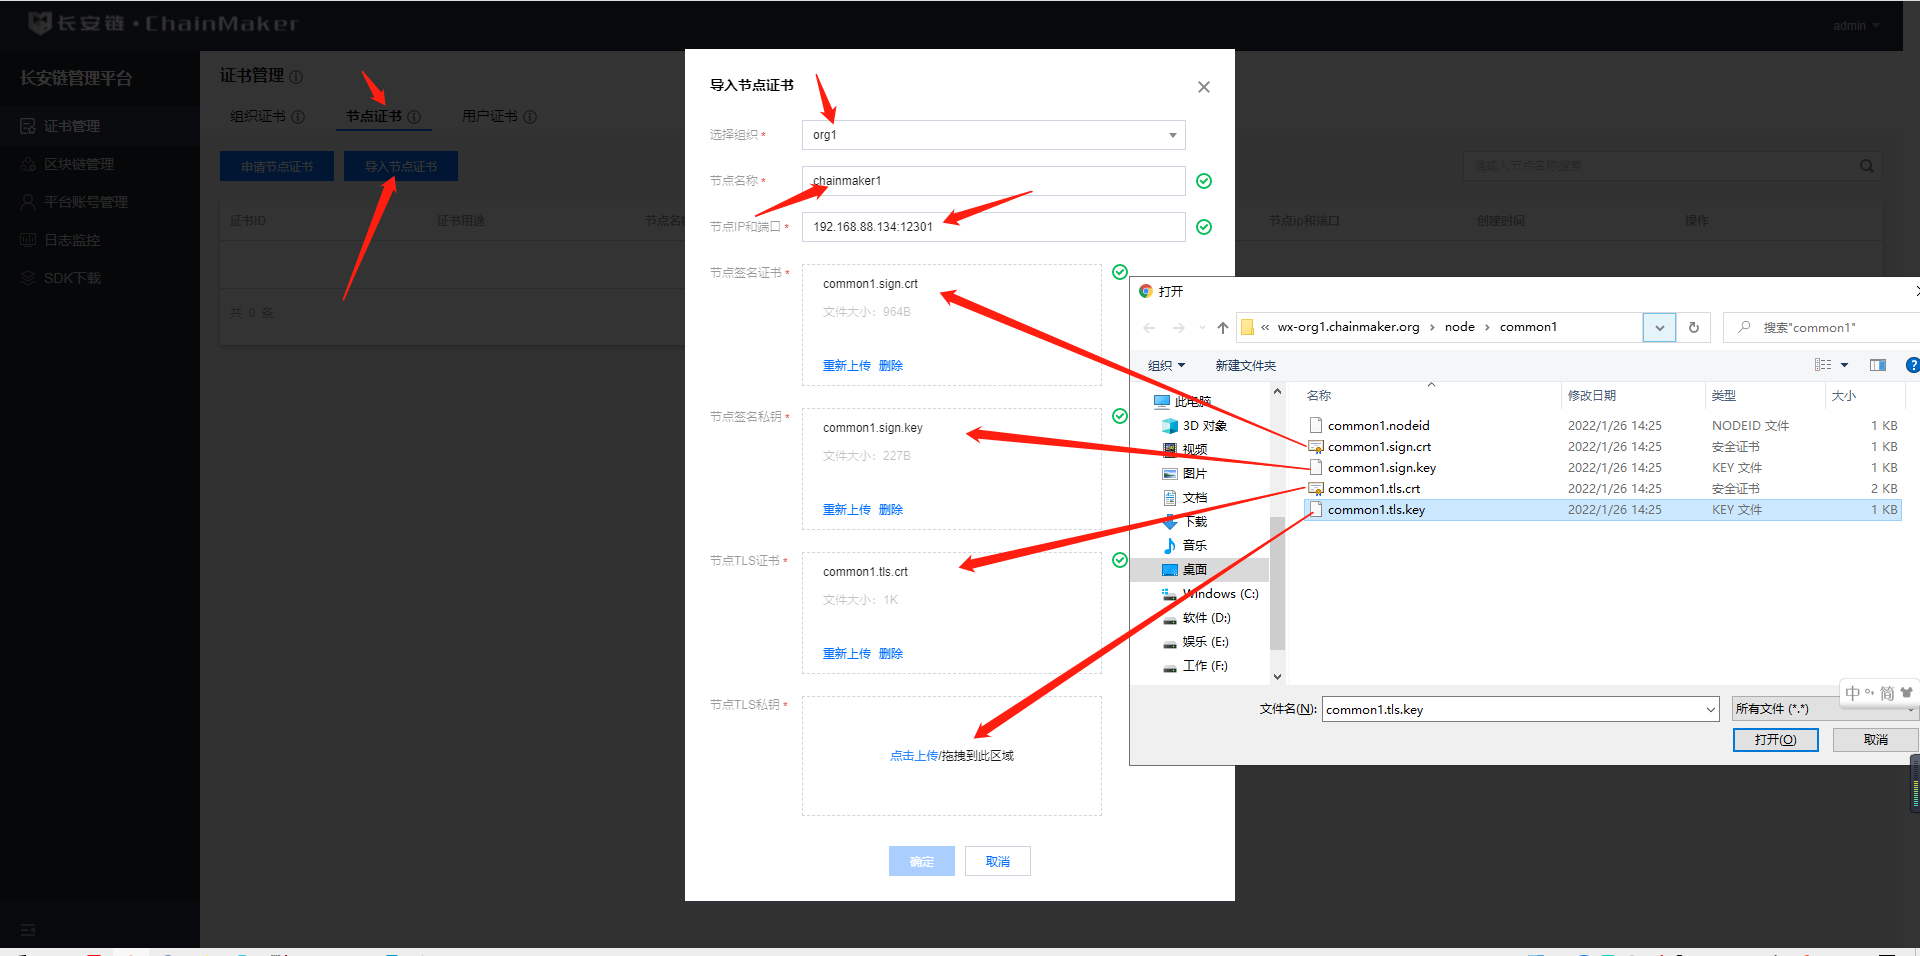
Task: Click 重新上传 under common1.tls.crt
Action: coord(846,654)
